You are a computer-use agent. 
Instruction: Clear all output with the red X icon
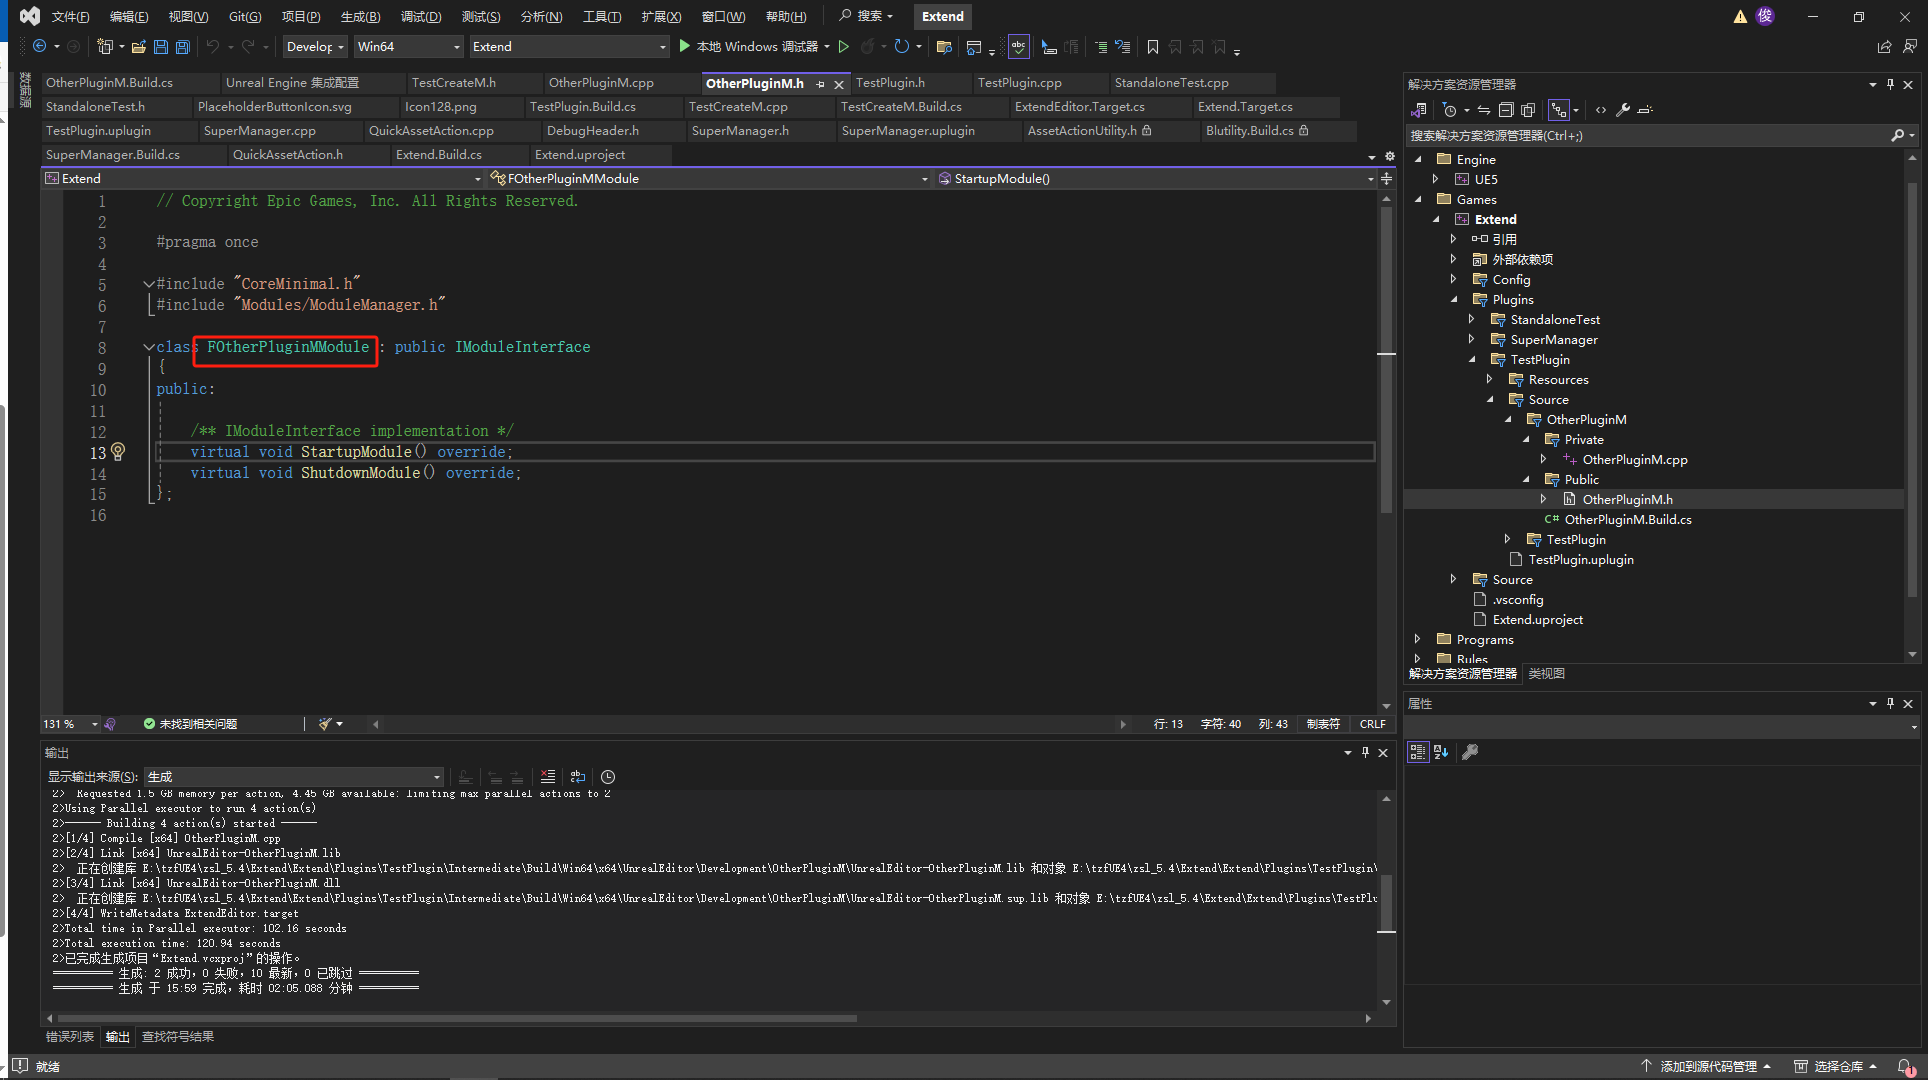(x=548, y=777)
